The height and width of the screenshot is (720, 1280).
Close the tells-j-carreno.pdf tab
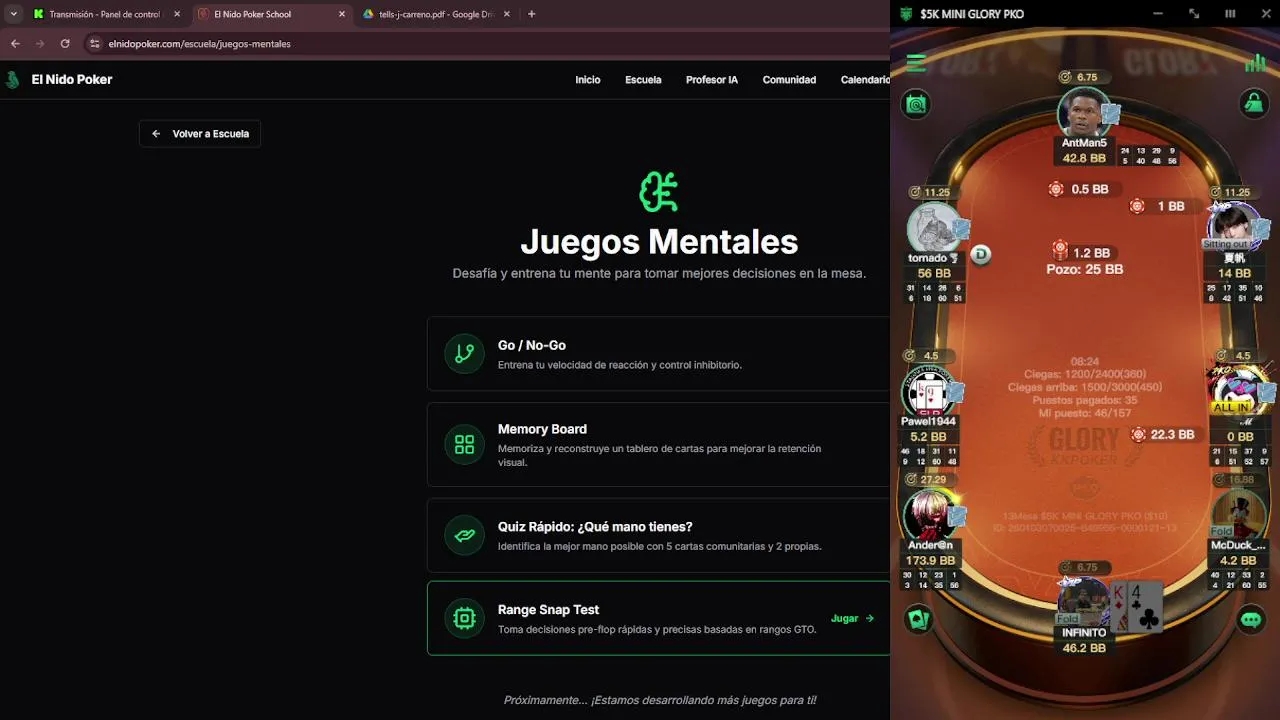(x=507, y=14)
